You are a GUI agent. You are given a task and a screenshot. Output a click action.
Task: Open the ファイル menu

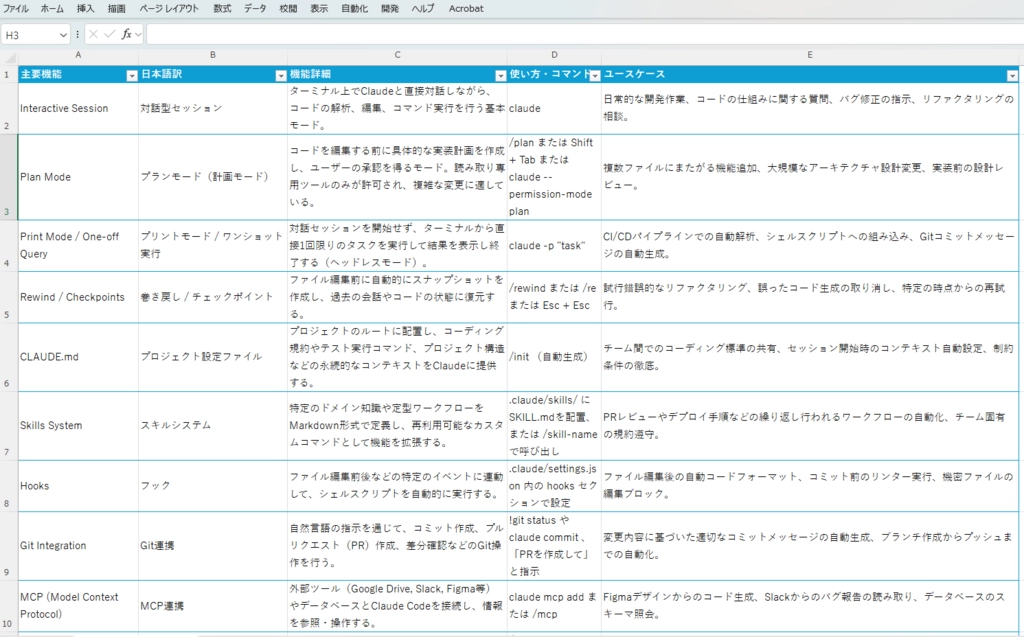(x=16, y=8)
